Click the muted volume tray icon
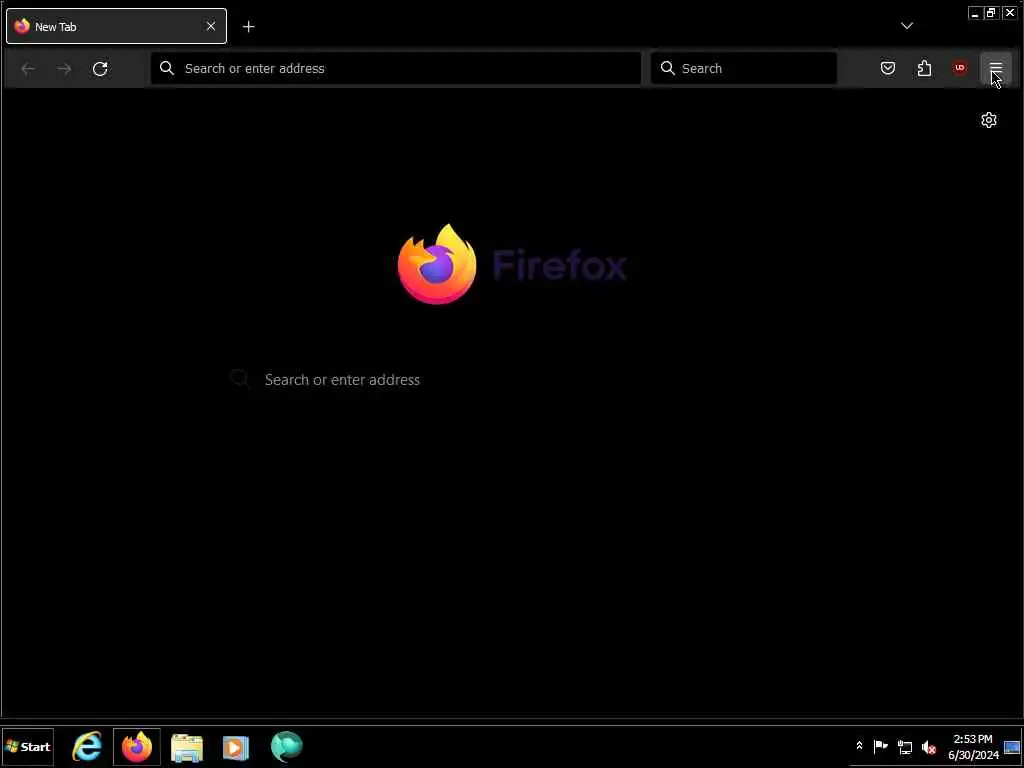This screenshot has width=1024, height=768. pyautogui.click(x=929, y=746)
